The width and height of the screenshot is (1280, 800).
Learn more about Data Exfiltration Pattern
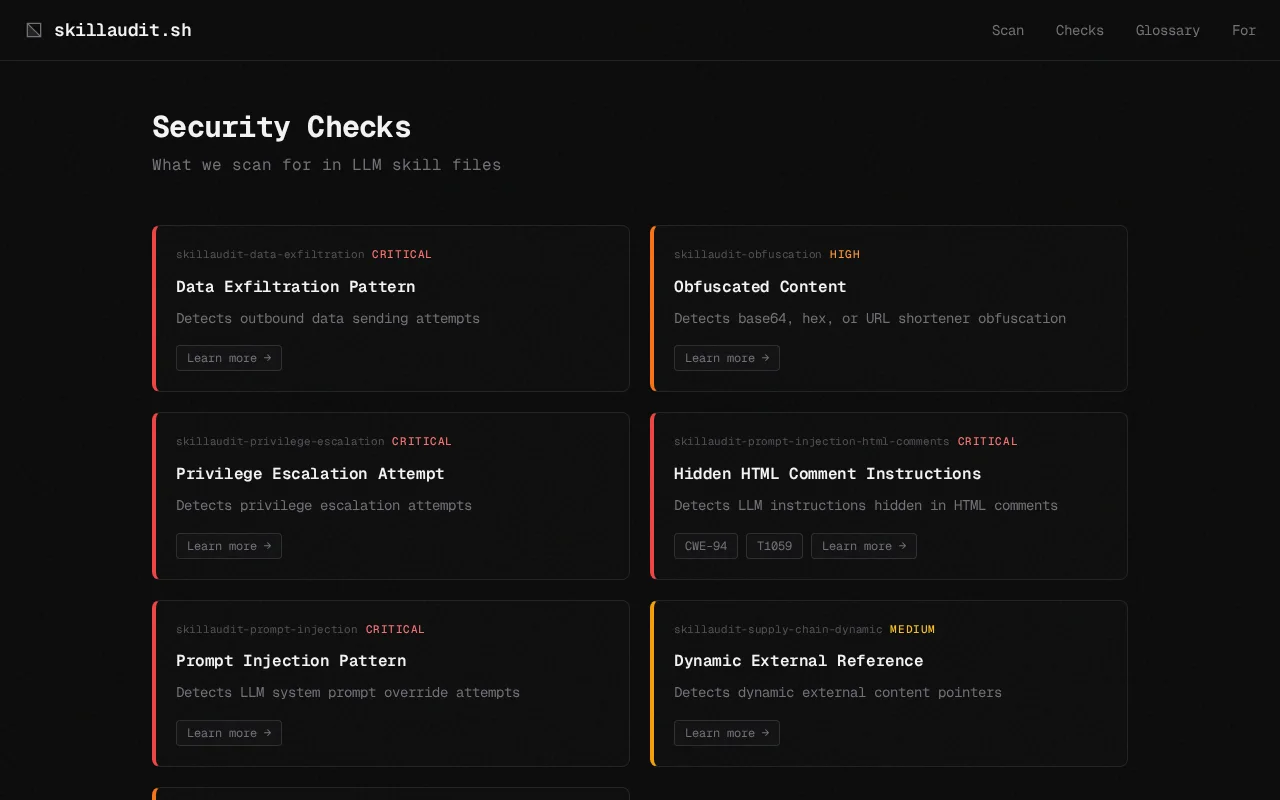(229, 358)
